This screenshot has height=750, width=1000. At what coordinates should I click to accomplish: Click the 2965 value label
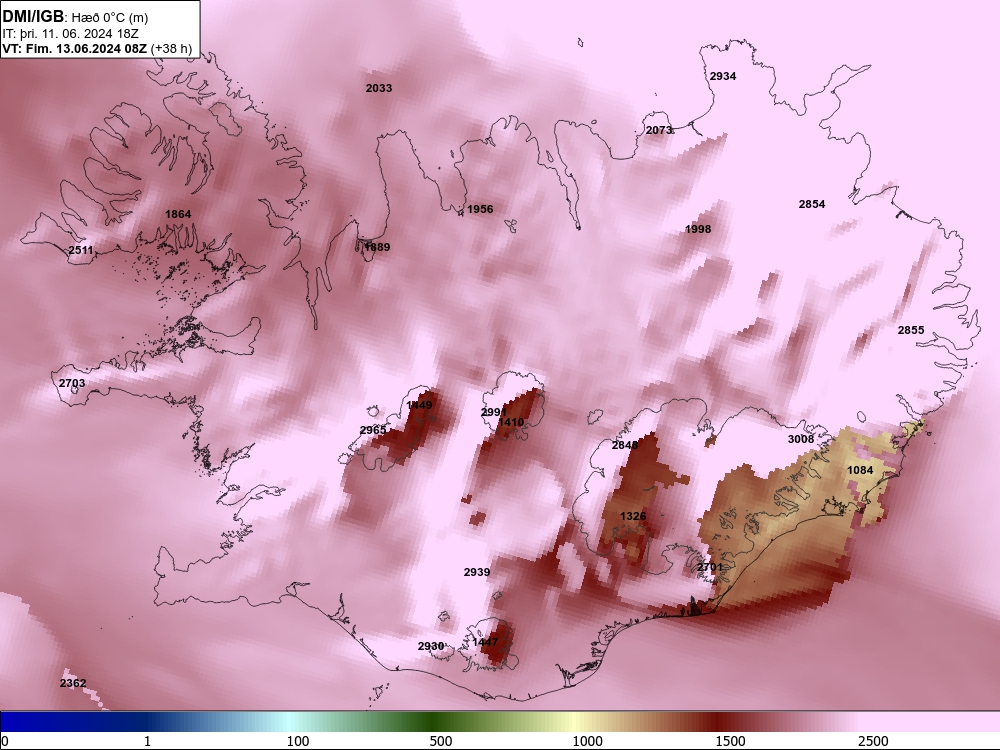[373, 430]
